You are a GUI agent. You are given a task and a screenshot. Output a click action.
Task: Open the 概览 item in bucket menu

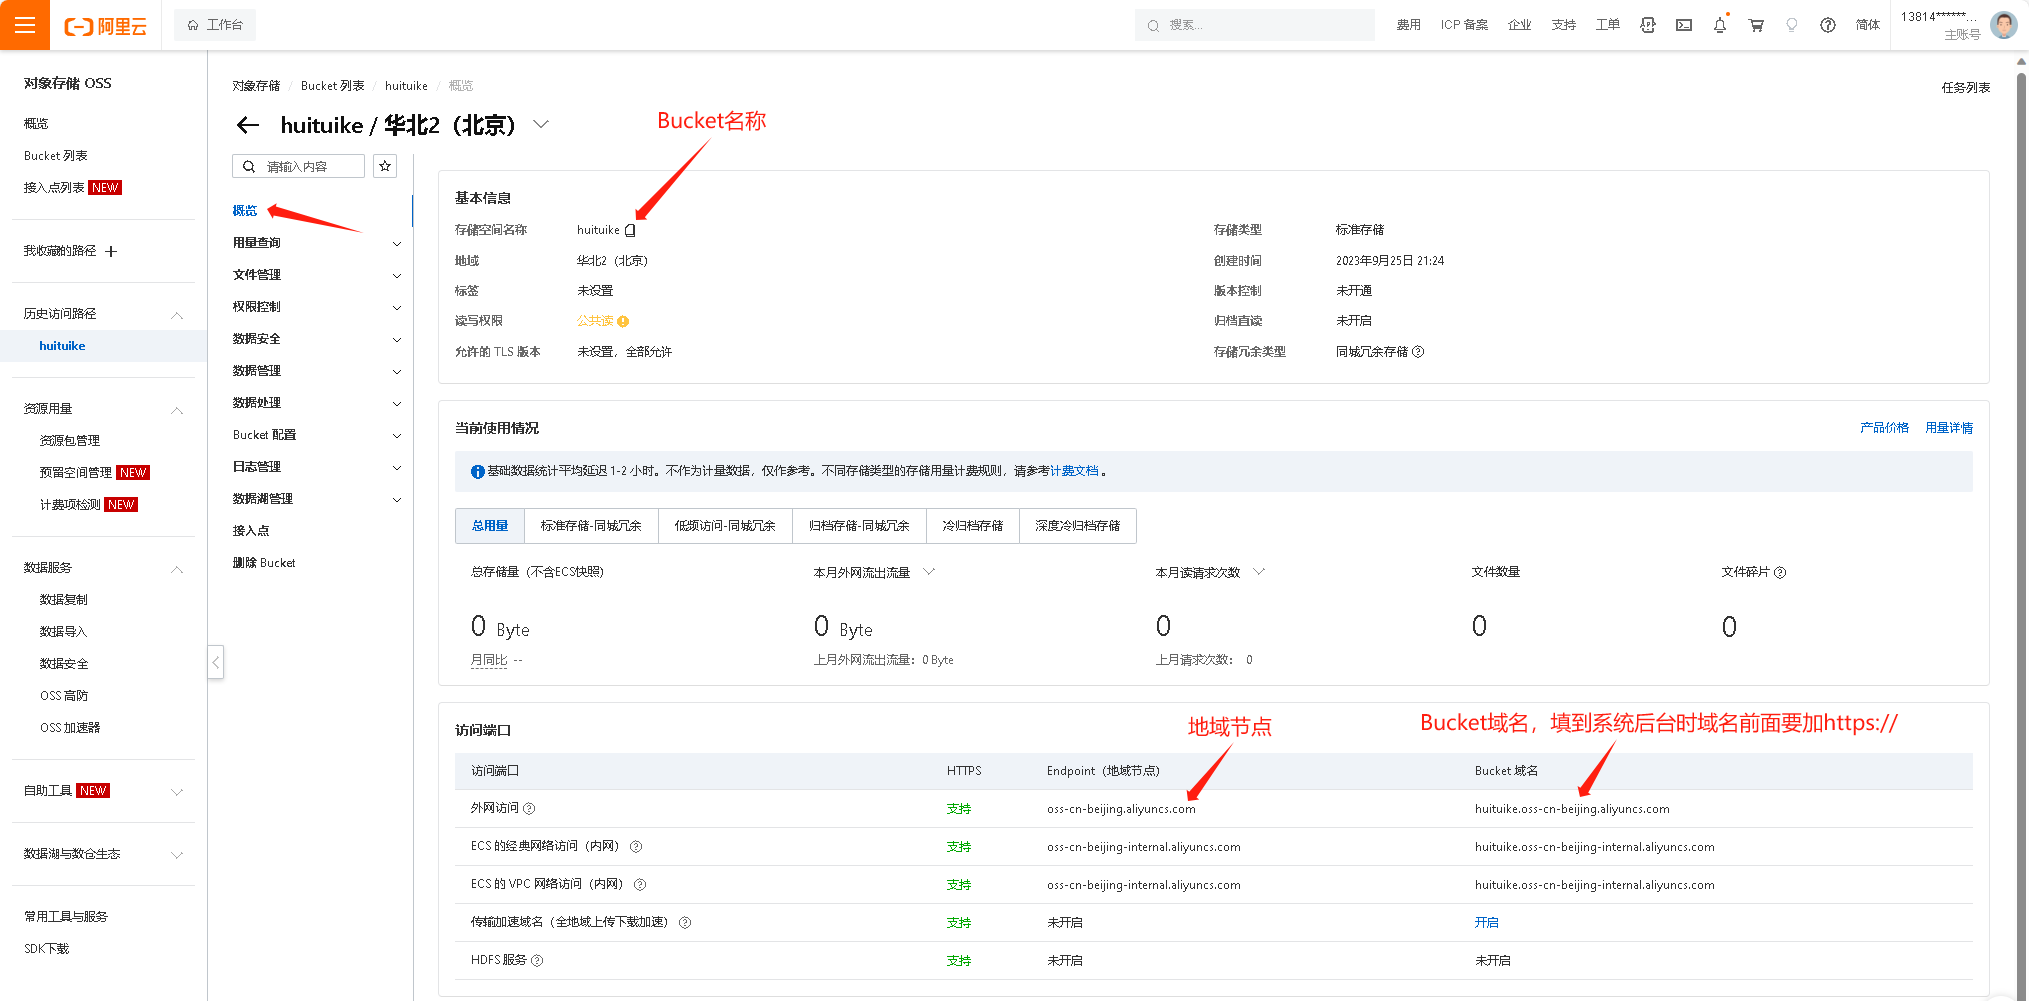coord(245,211)
